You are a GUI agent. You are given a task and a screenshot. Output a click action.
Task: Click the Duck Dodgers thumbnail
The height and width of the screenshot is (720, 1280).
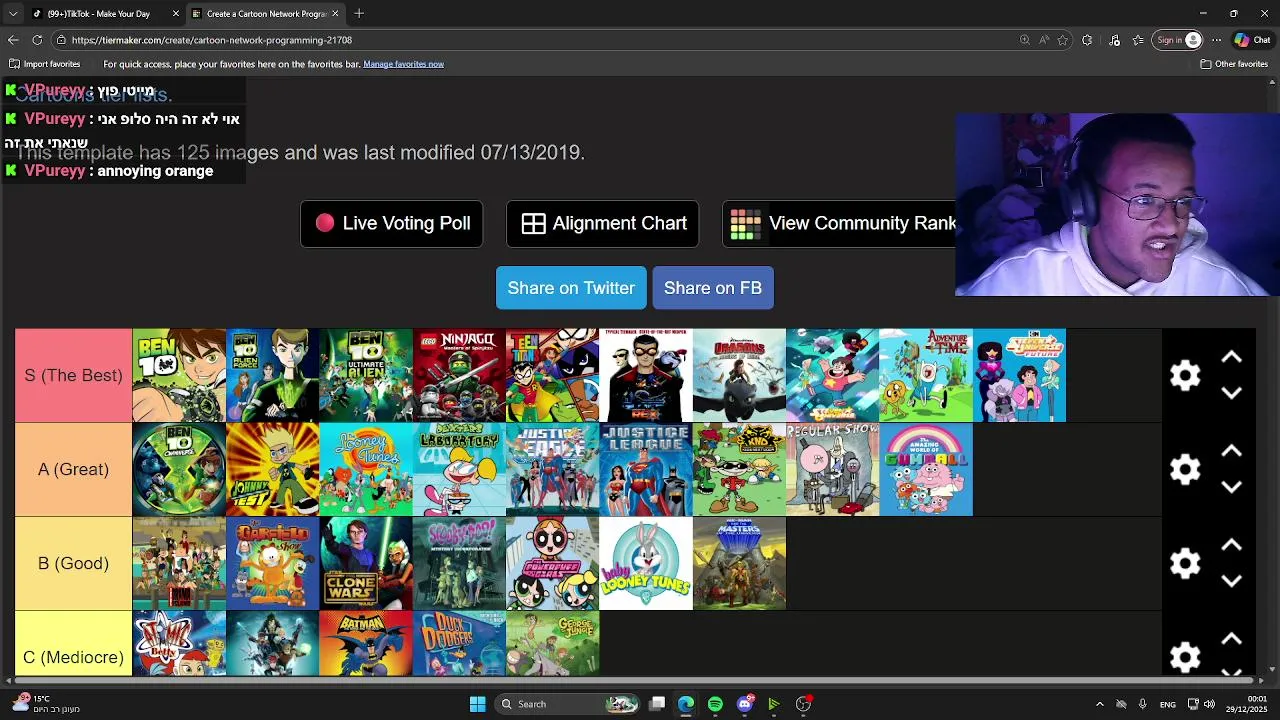coord(459,644)
